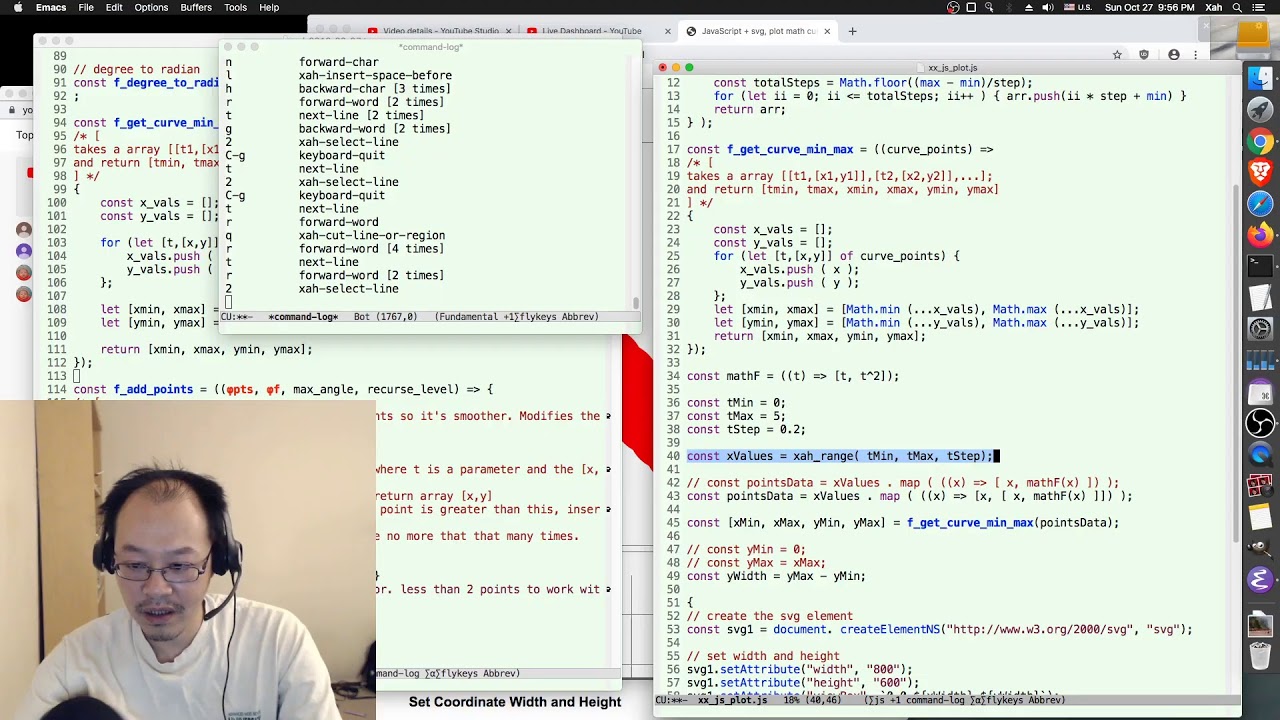Click 'xah-cut-line-or-region' in command log
Image resolution: width=1280 pixels, height=720 pixels.
[x=371, y=235]
